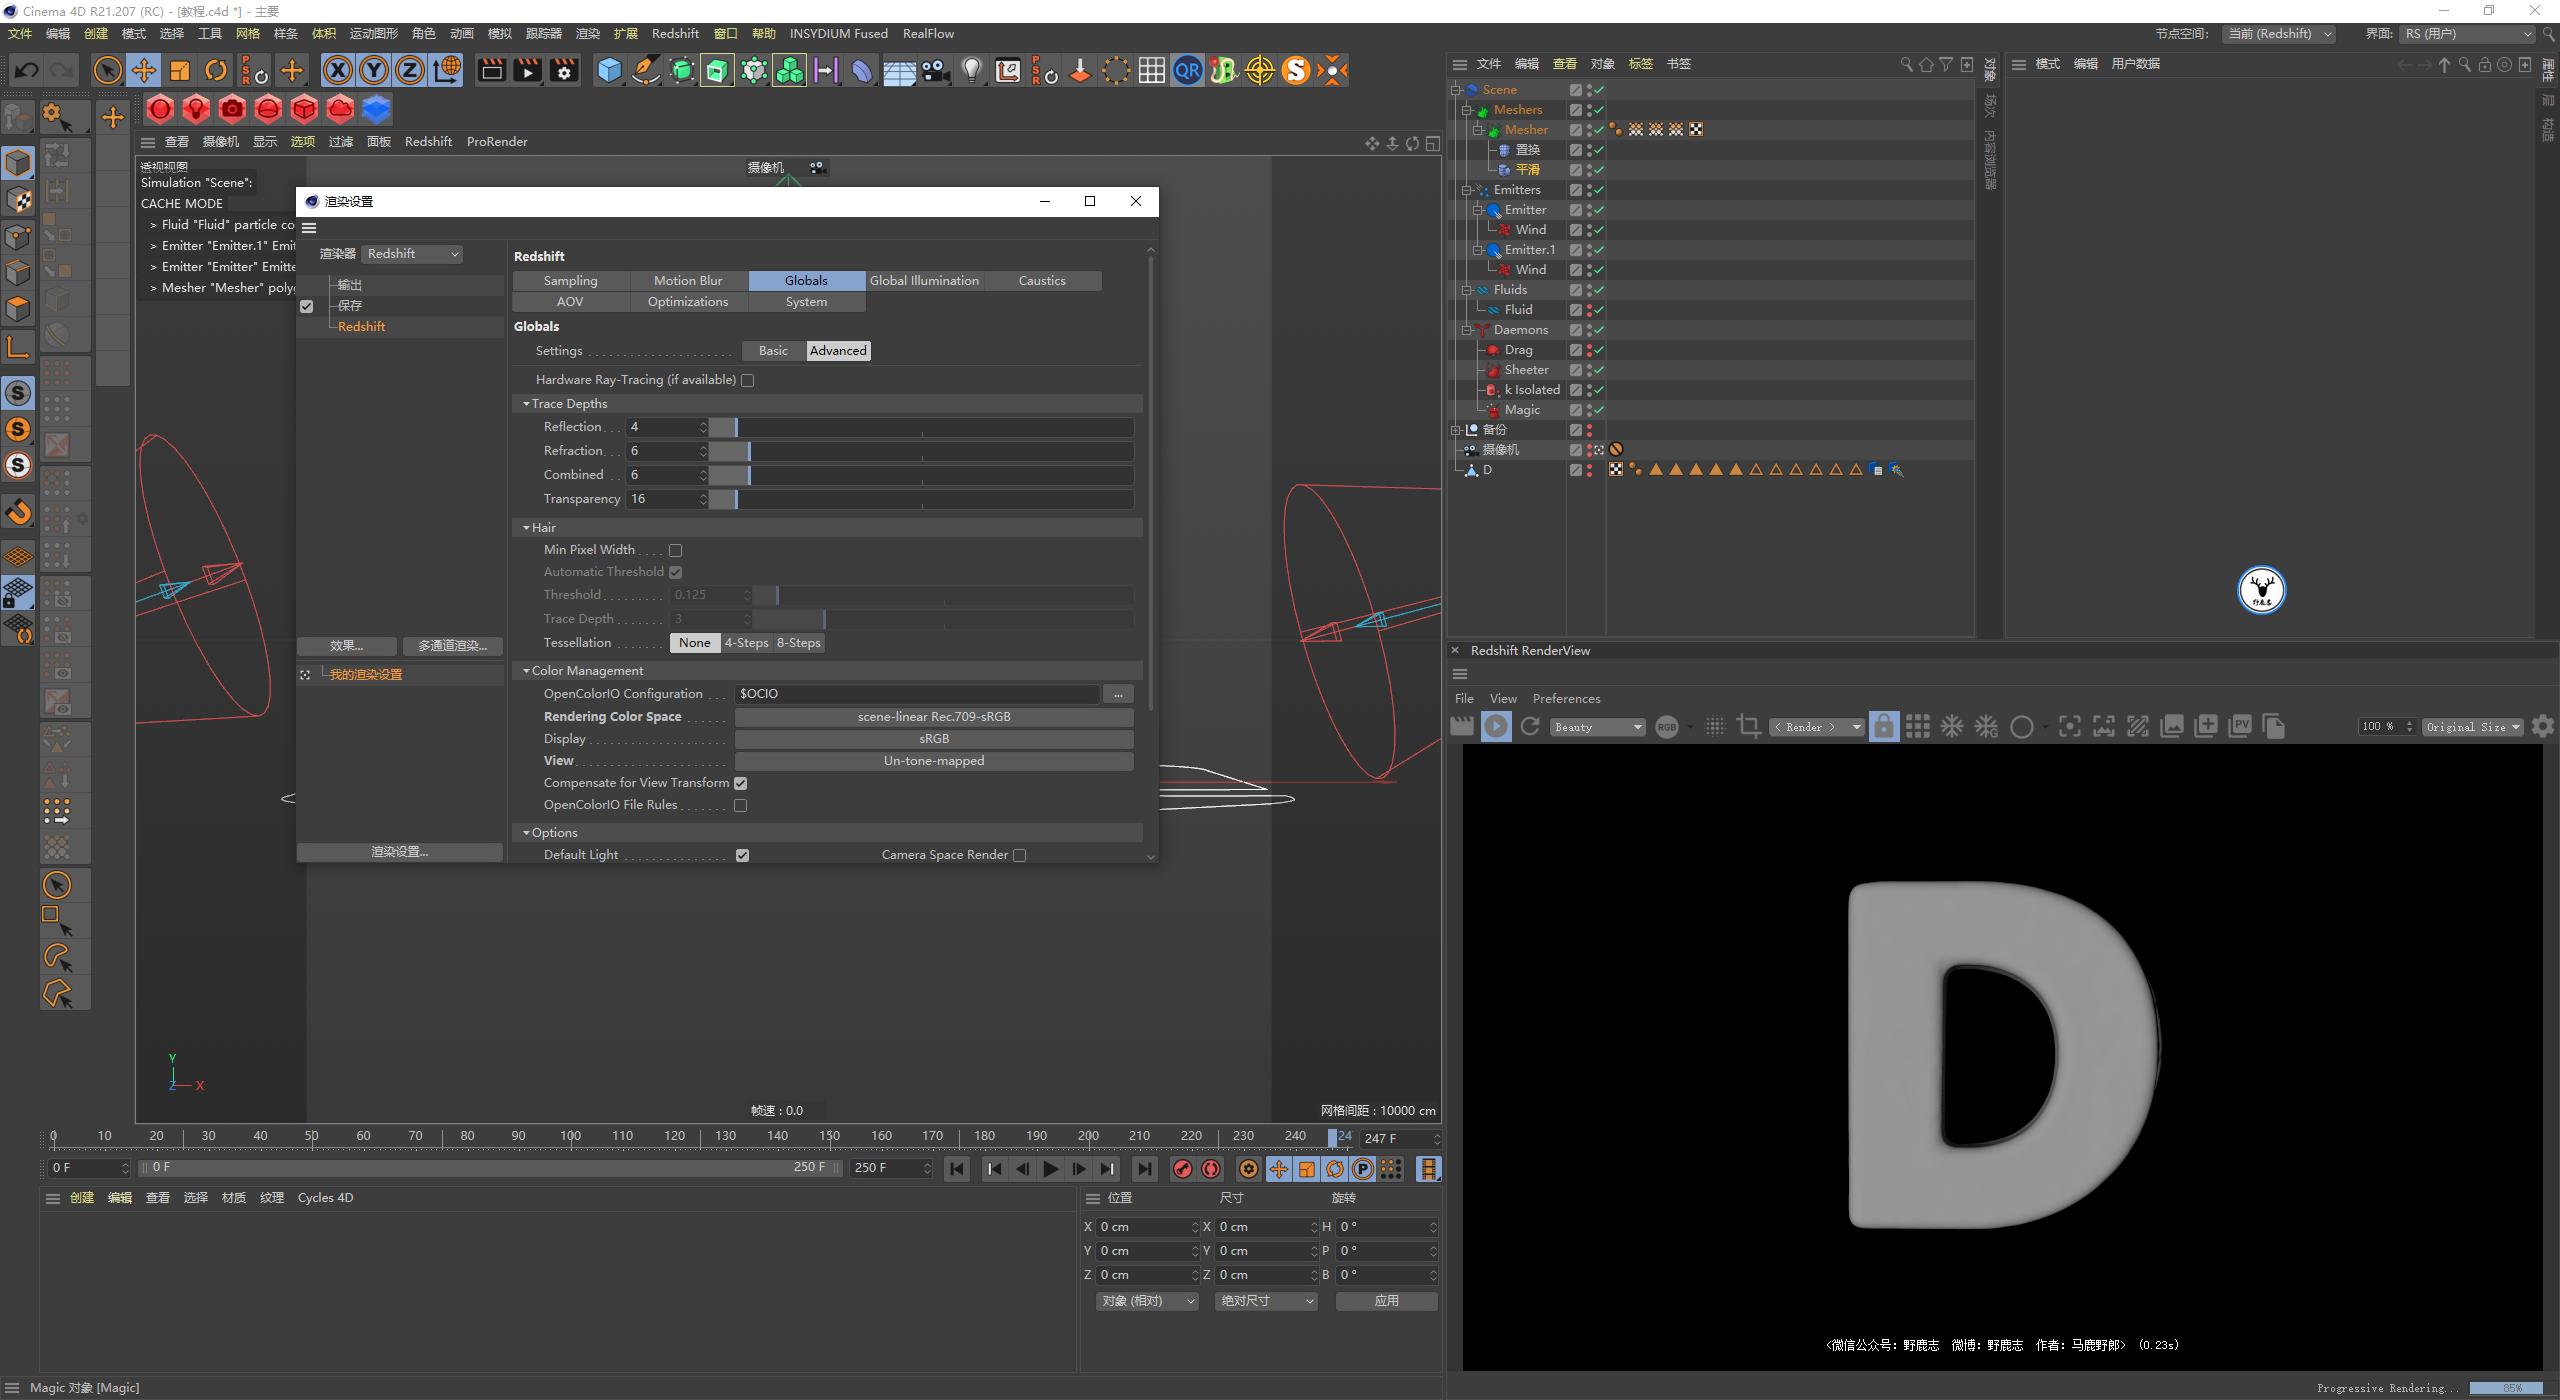This screenshot has width=2560, height=1400.
Task: Collapse the Trace Depths section
Action: (x=528, y=403)
